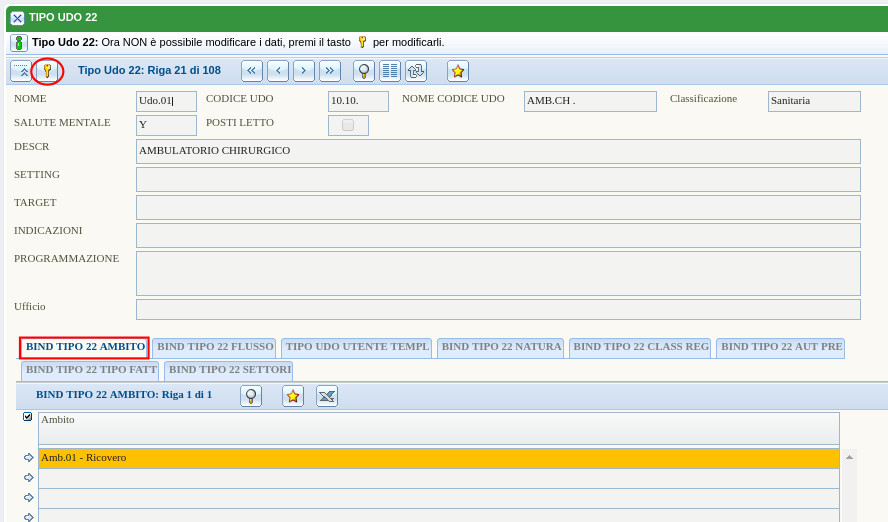Click BIND TIPO 22 AMBITO: Riga 1 di 1 label
This screenshot has width=888, height=522.
(x=124, y=395)
